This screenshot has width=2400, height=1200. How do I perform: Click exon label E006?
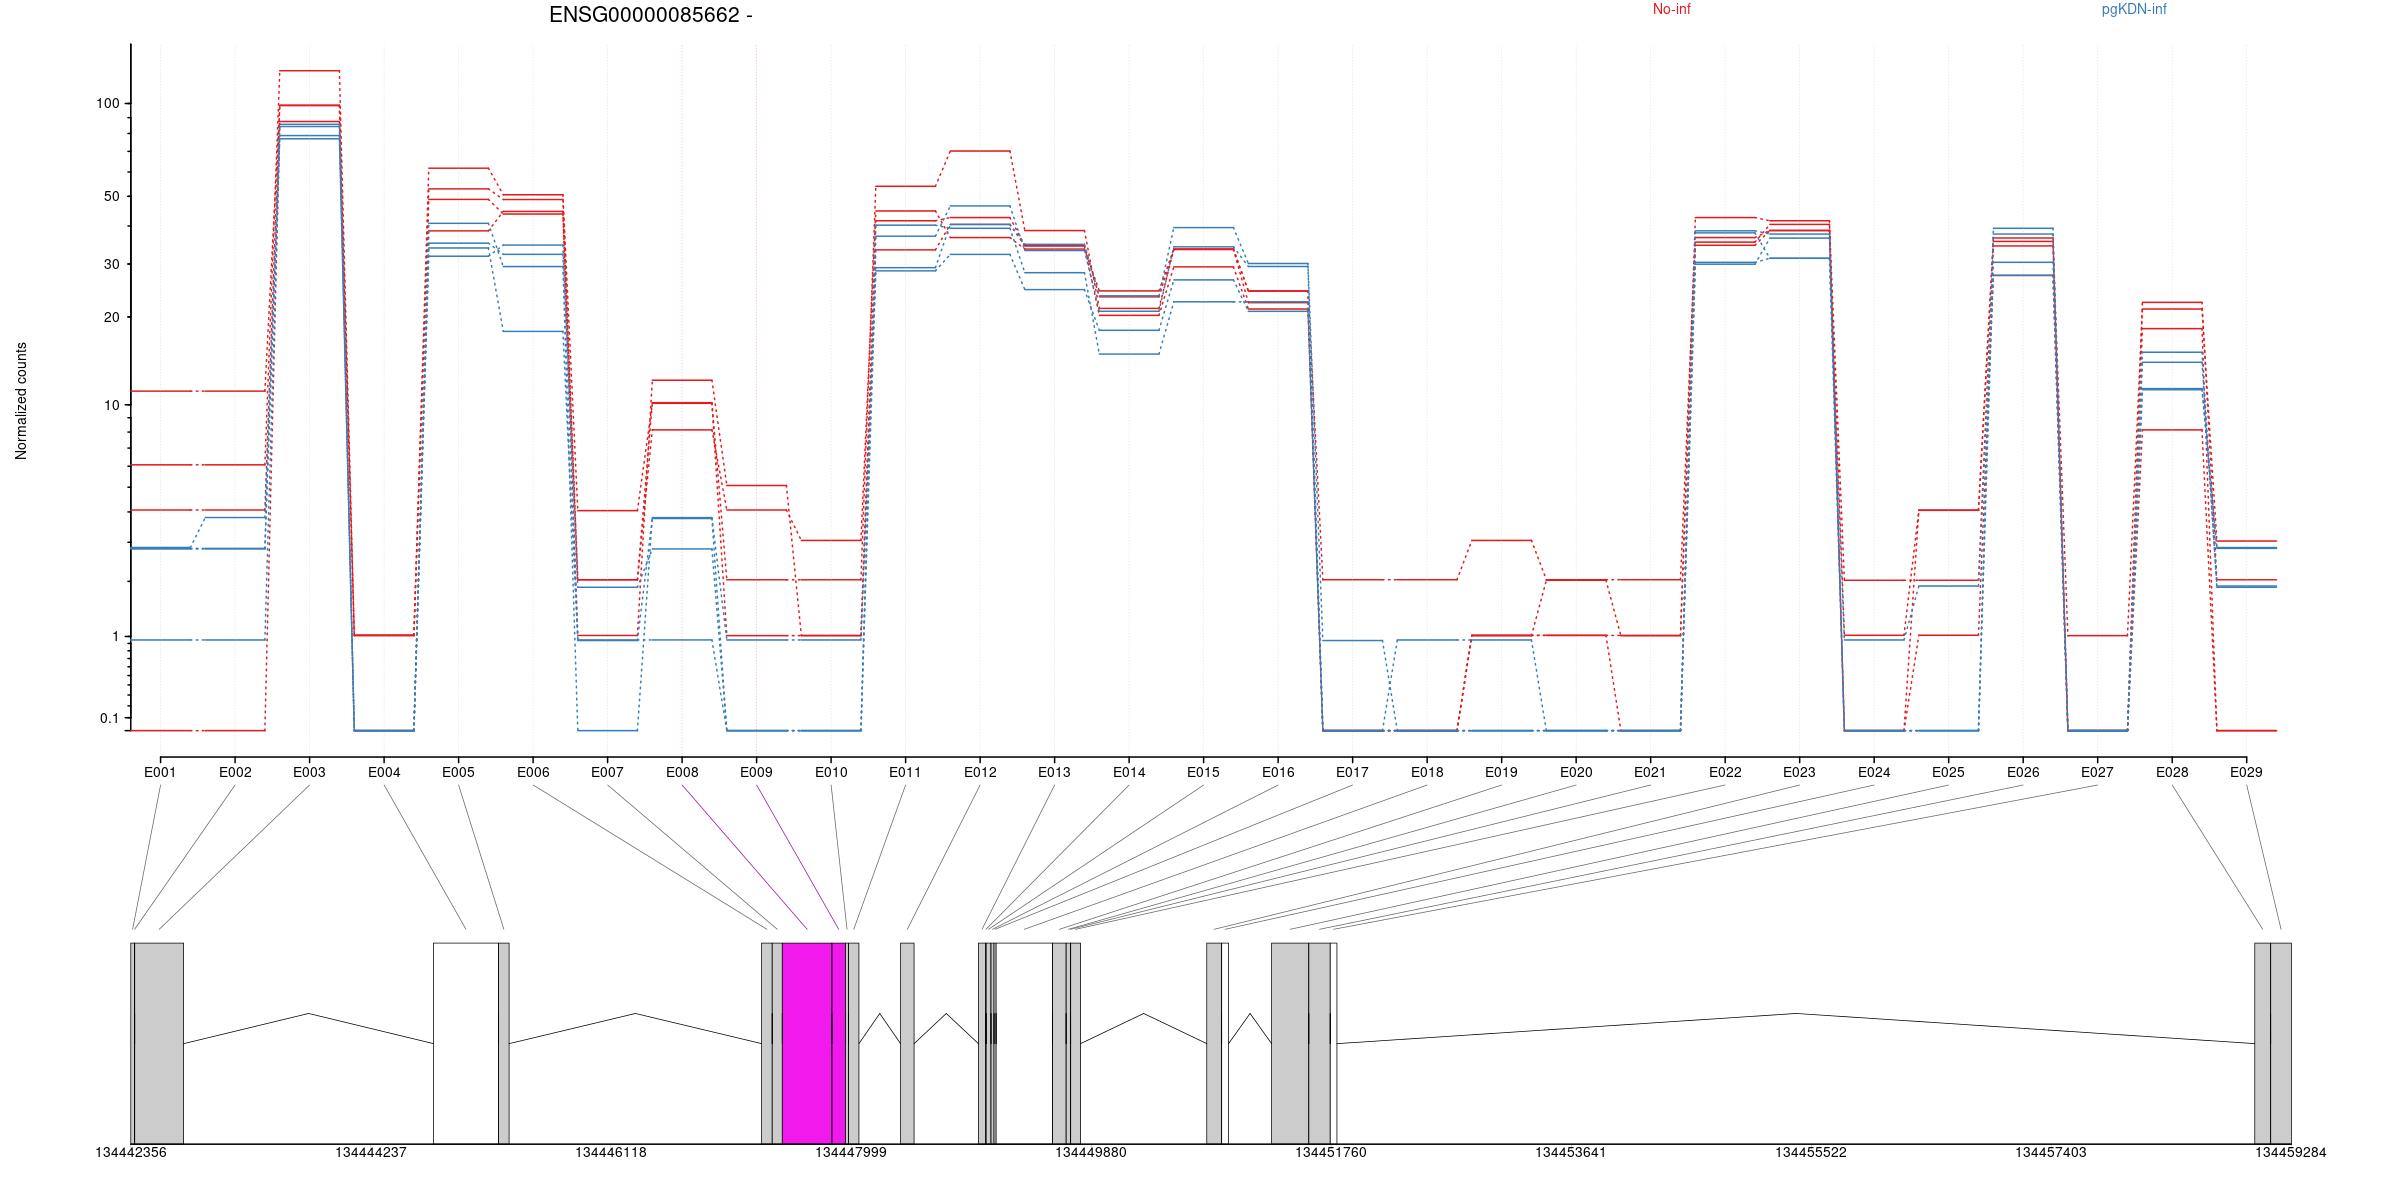click(533, 772)
